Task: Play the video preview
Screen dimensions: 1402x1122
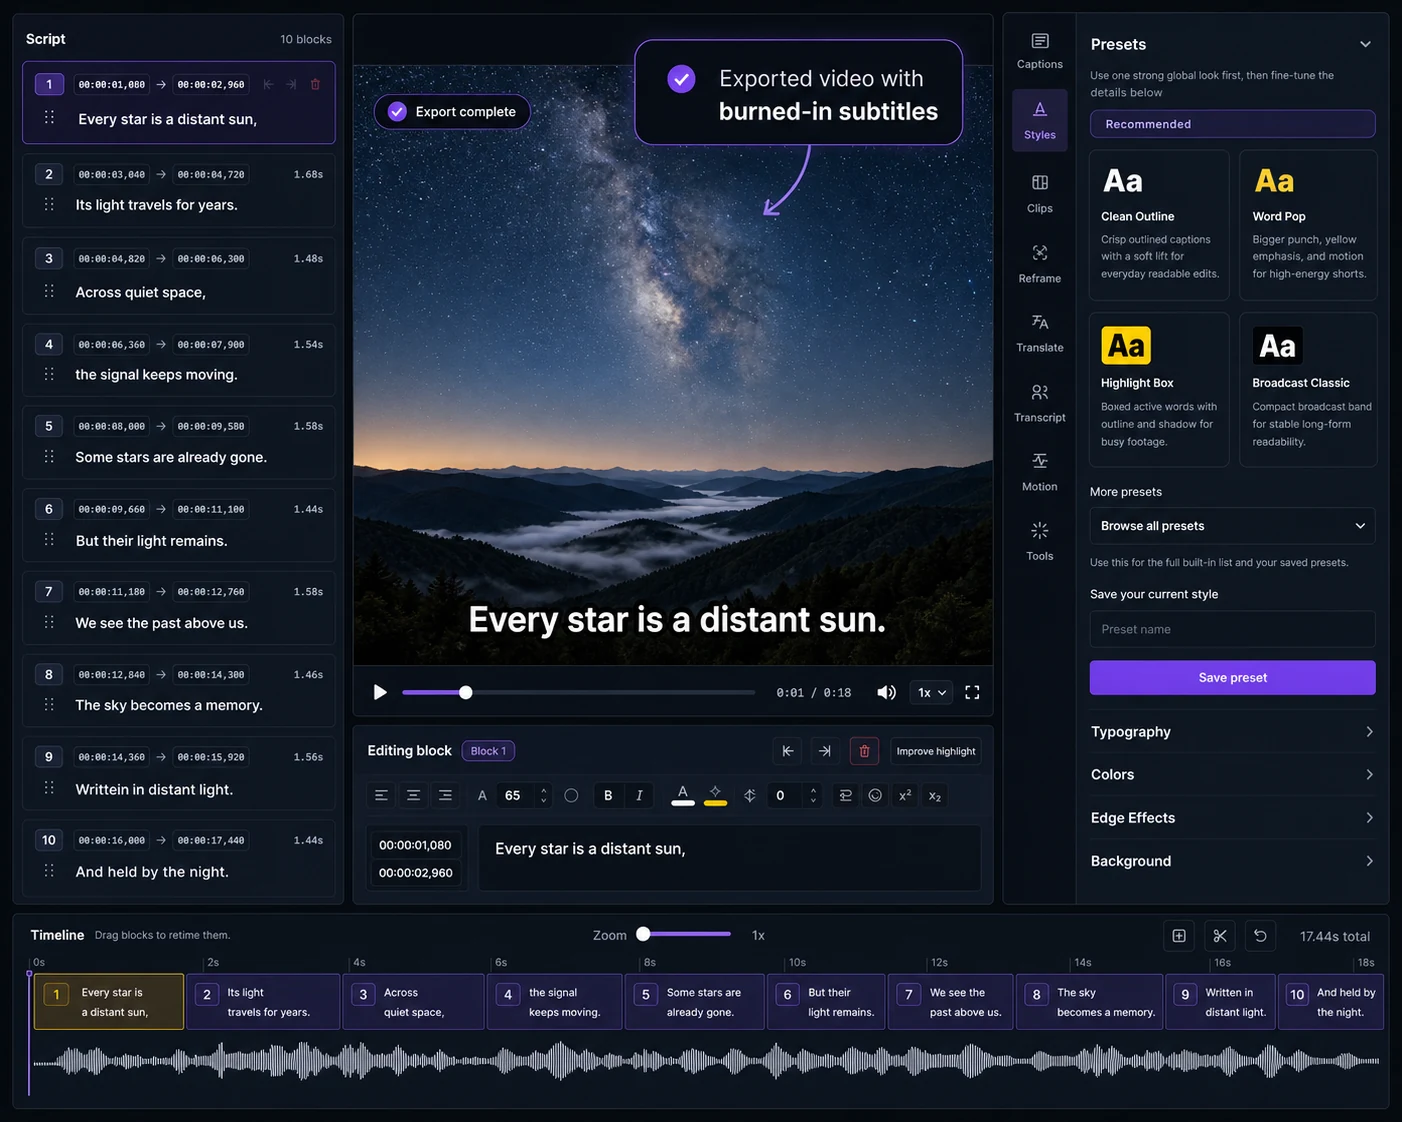Action: click(380, 692)
